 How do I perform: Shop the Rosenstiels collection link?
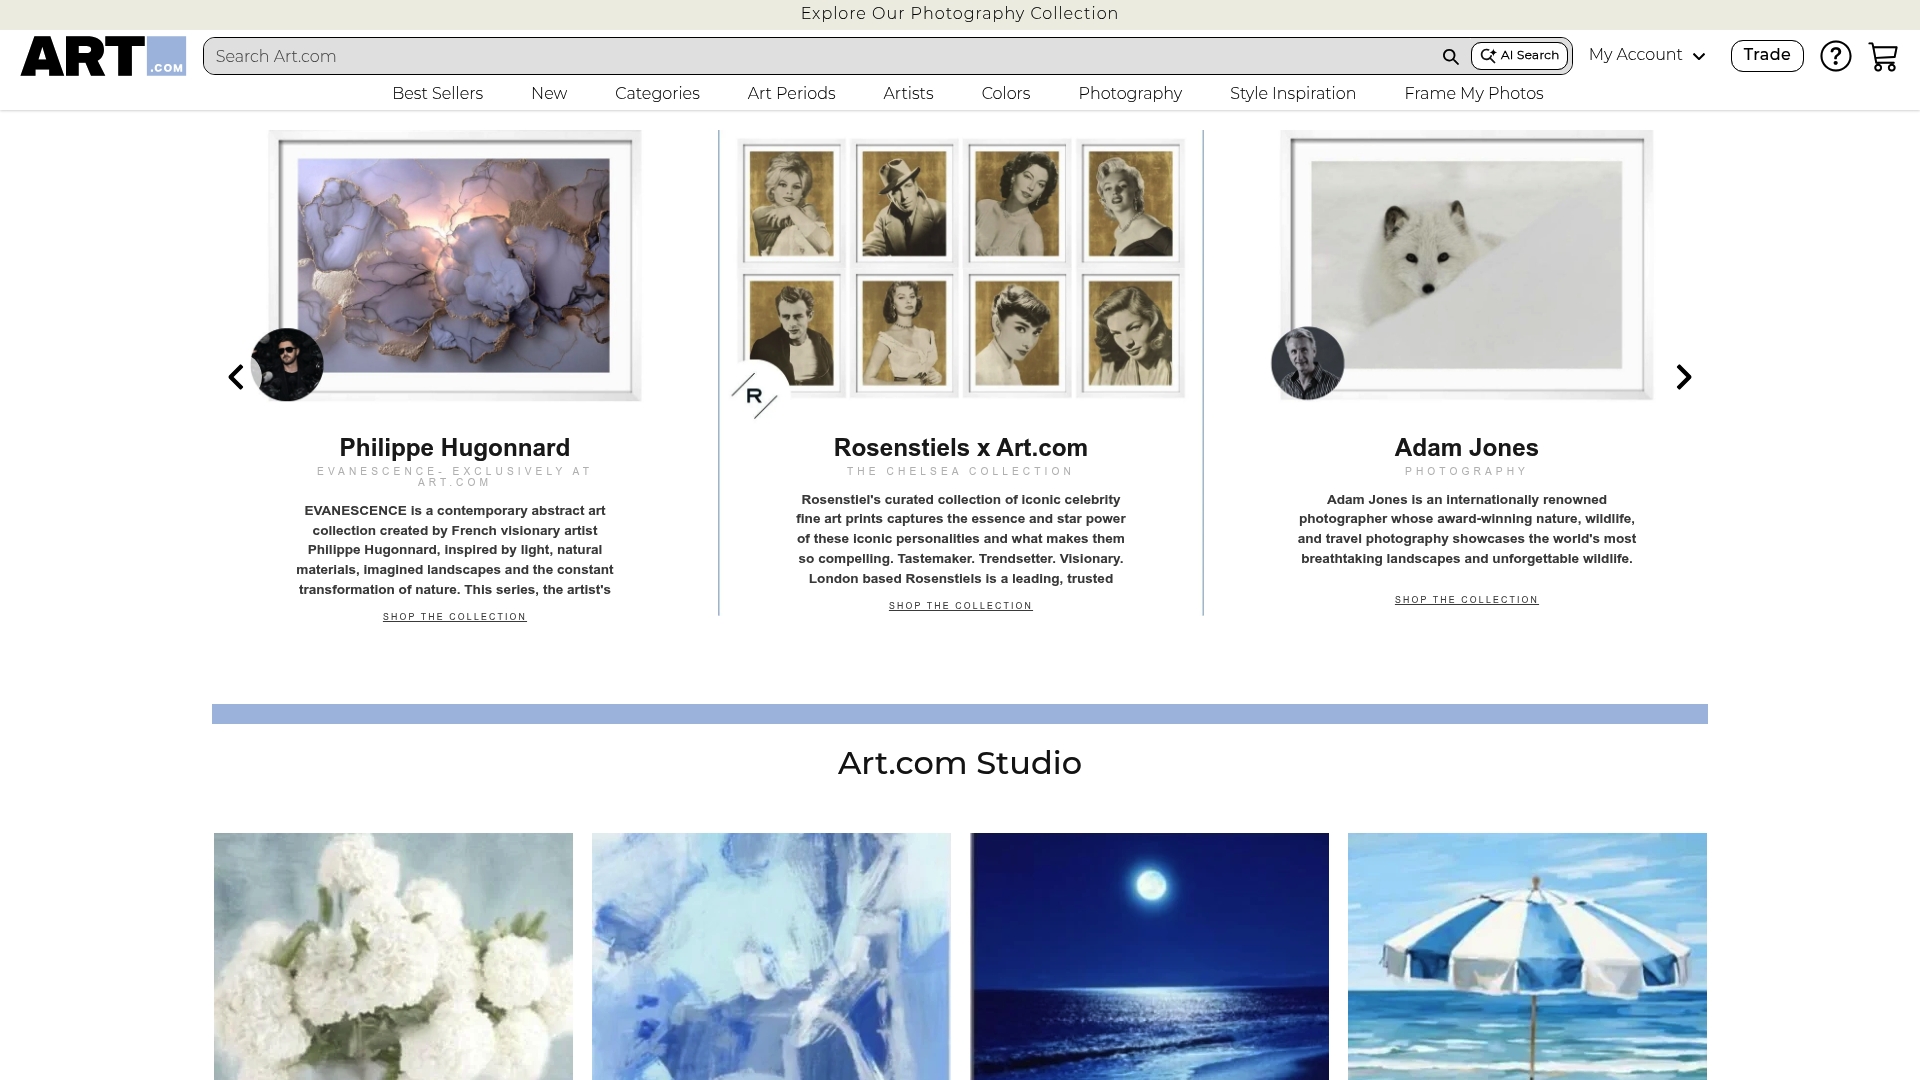[960, 606]
